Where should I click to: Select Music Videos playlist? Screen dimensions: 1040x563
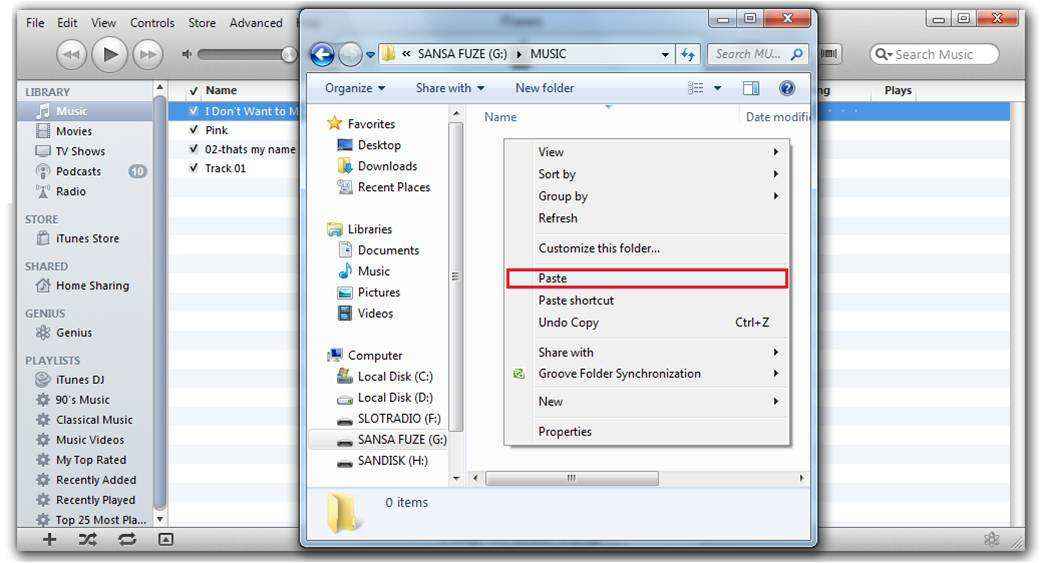pyautogui.click(x=90, y=439)
